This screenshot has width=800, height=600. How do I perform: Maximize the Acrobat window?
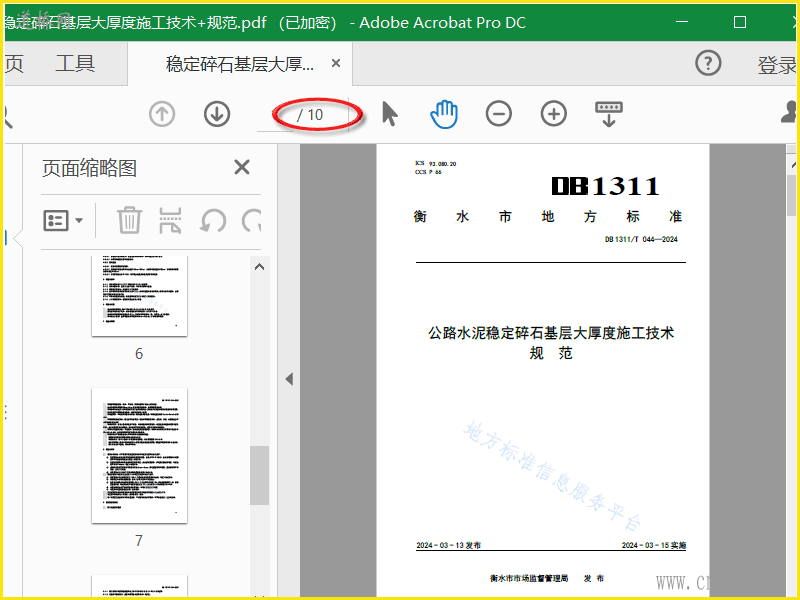tap(740, 22)
